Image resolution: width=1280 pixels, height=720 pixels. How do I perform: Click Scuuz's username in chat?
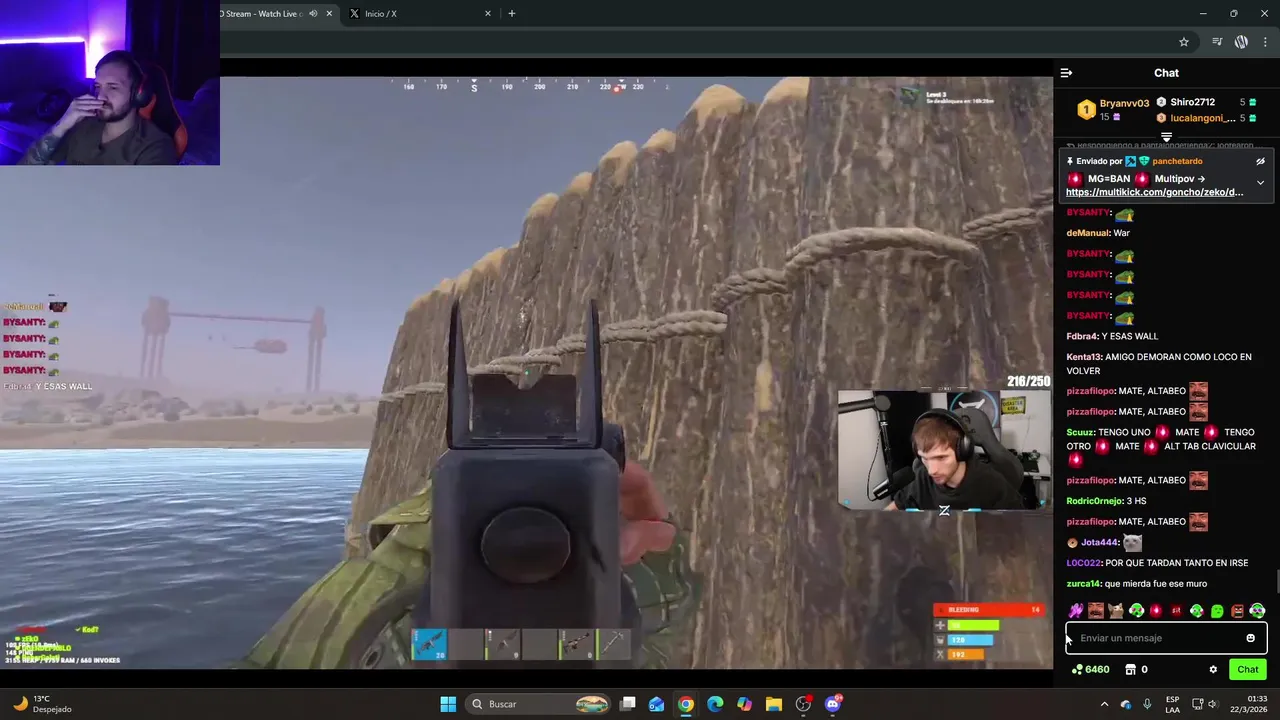click(x=1081, y=432)
